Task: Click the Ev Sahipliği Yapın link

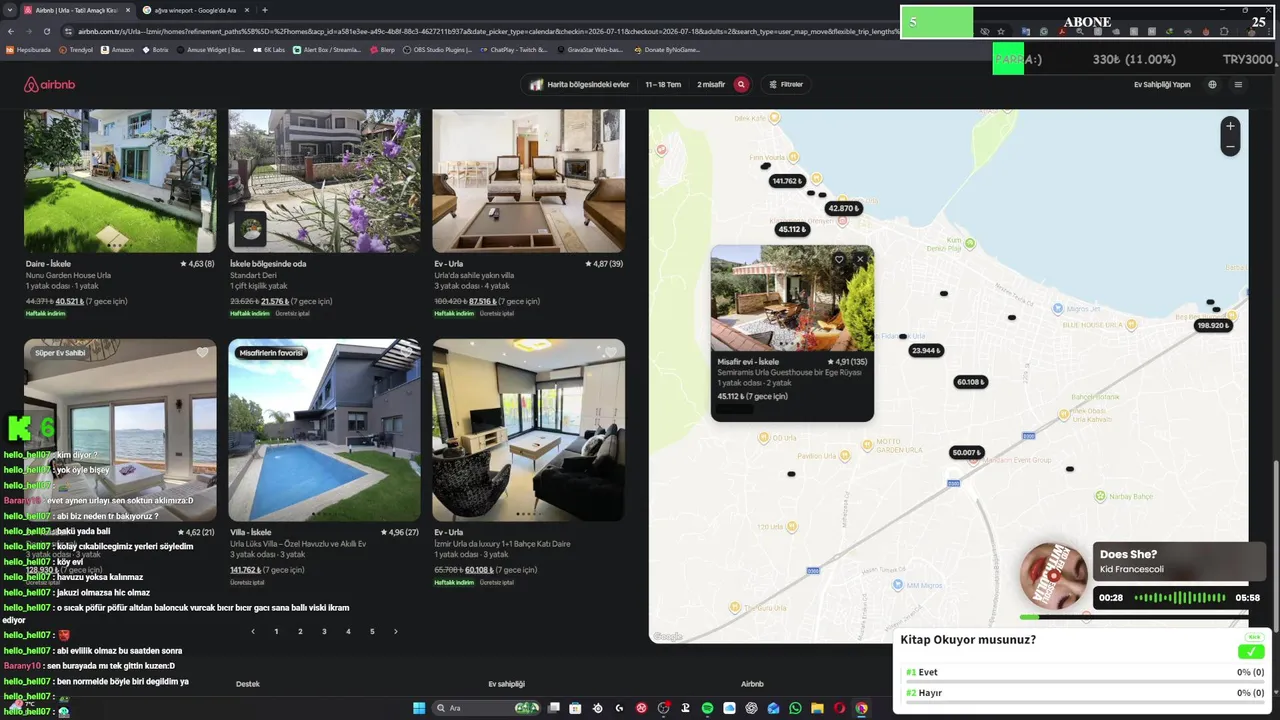Action: [1162, 85]
